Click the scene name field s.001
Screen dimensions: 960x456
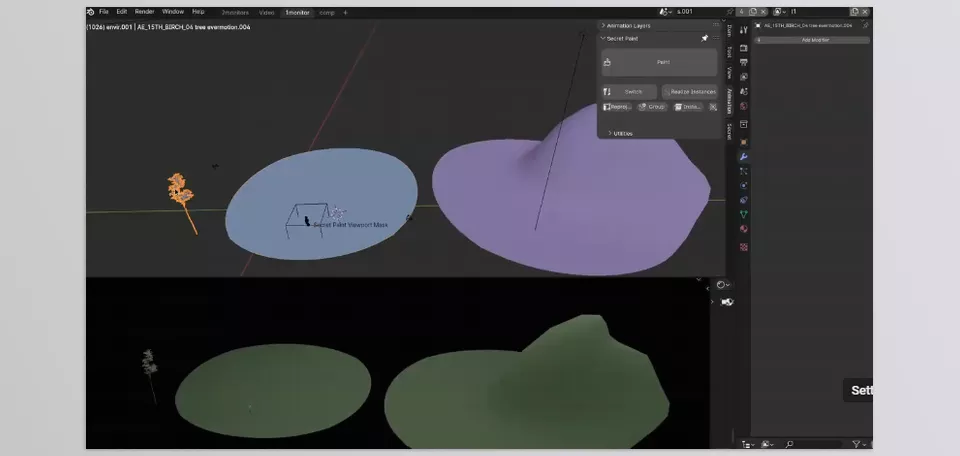coord(698,12)
